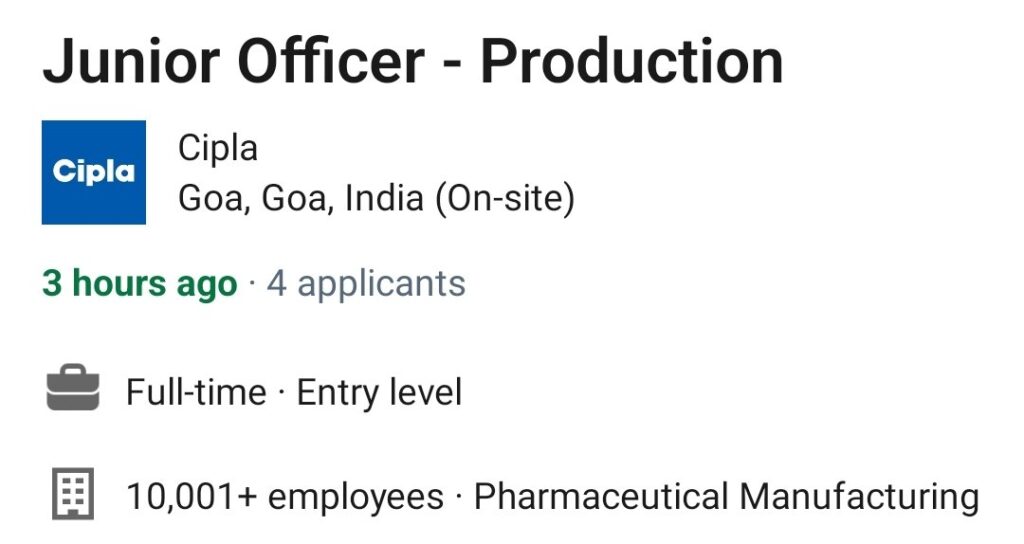
Task: Click the white Cipla wordmark inside logo
Action: 93,172
